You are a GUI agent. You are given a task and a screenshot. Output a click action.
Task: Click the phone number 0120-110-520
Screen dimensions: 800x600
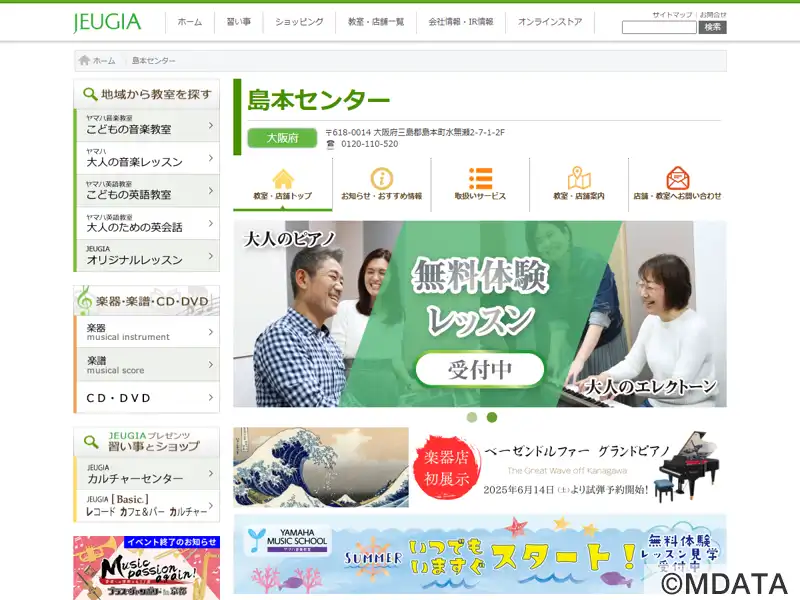[369, 144]
